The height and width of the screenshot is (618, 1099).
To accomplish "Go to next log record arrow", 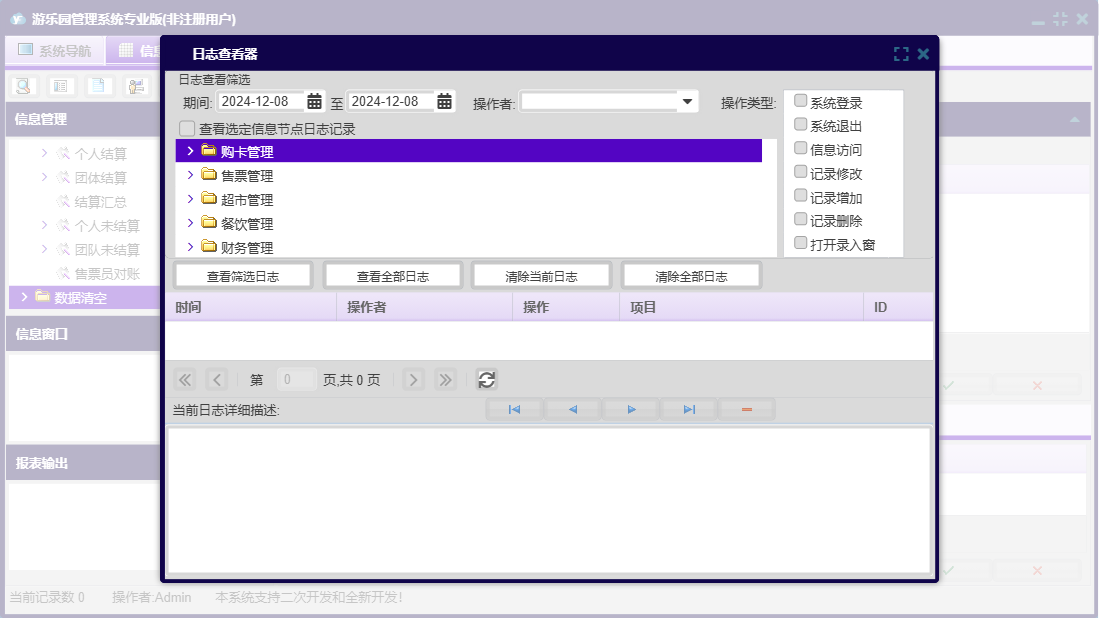I will pos(631,409).
